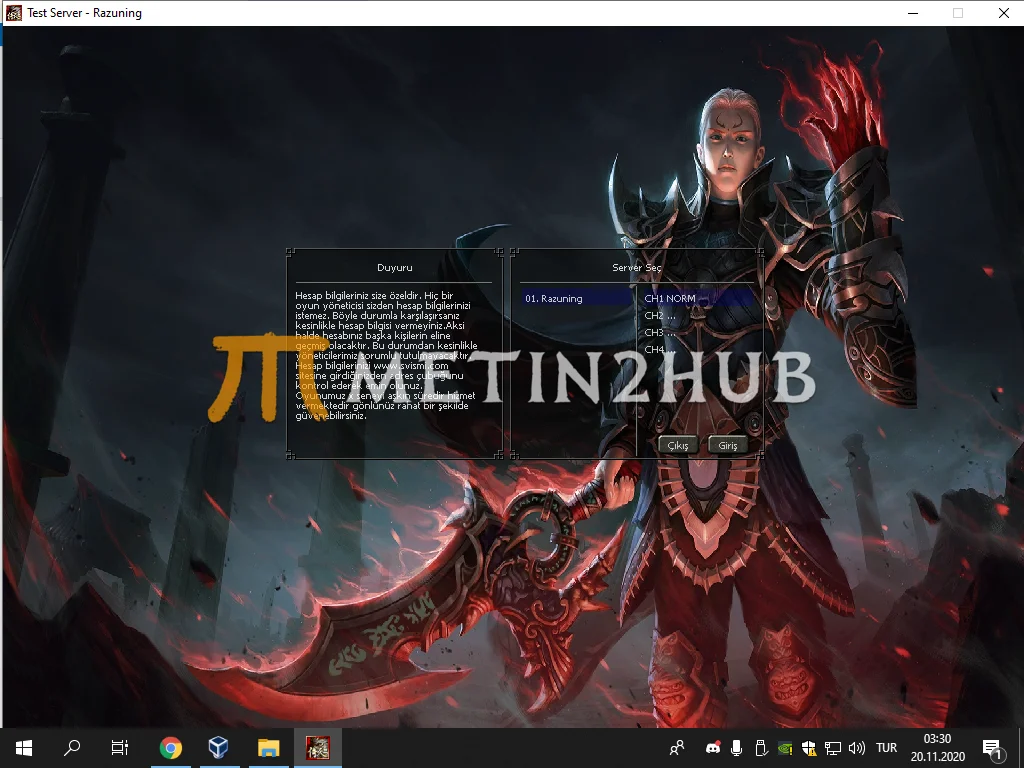Click the Server Seç panel title
The width and height of the screenshot is (1024, 768).
(x=637, y=267)
